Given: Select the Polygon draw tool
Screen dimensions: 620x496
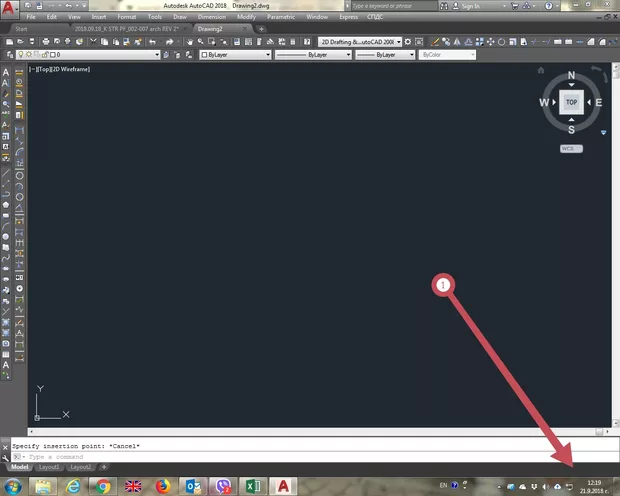Looking at the screenshot, I should (6, 205).
